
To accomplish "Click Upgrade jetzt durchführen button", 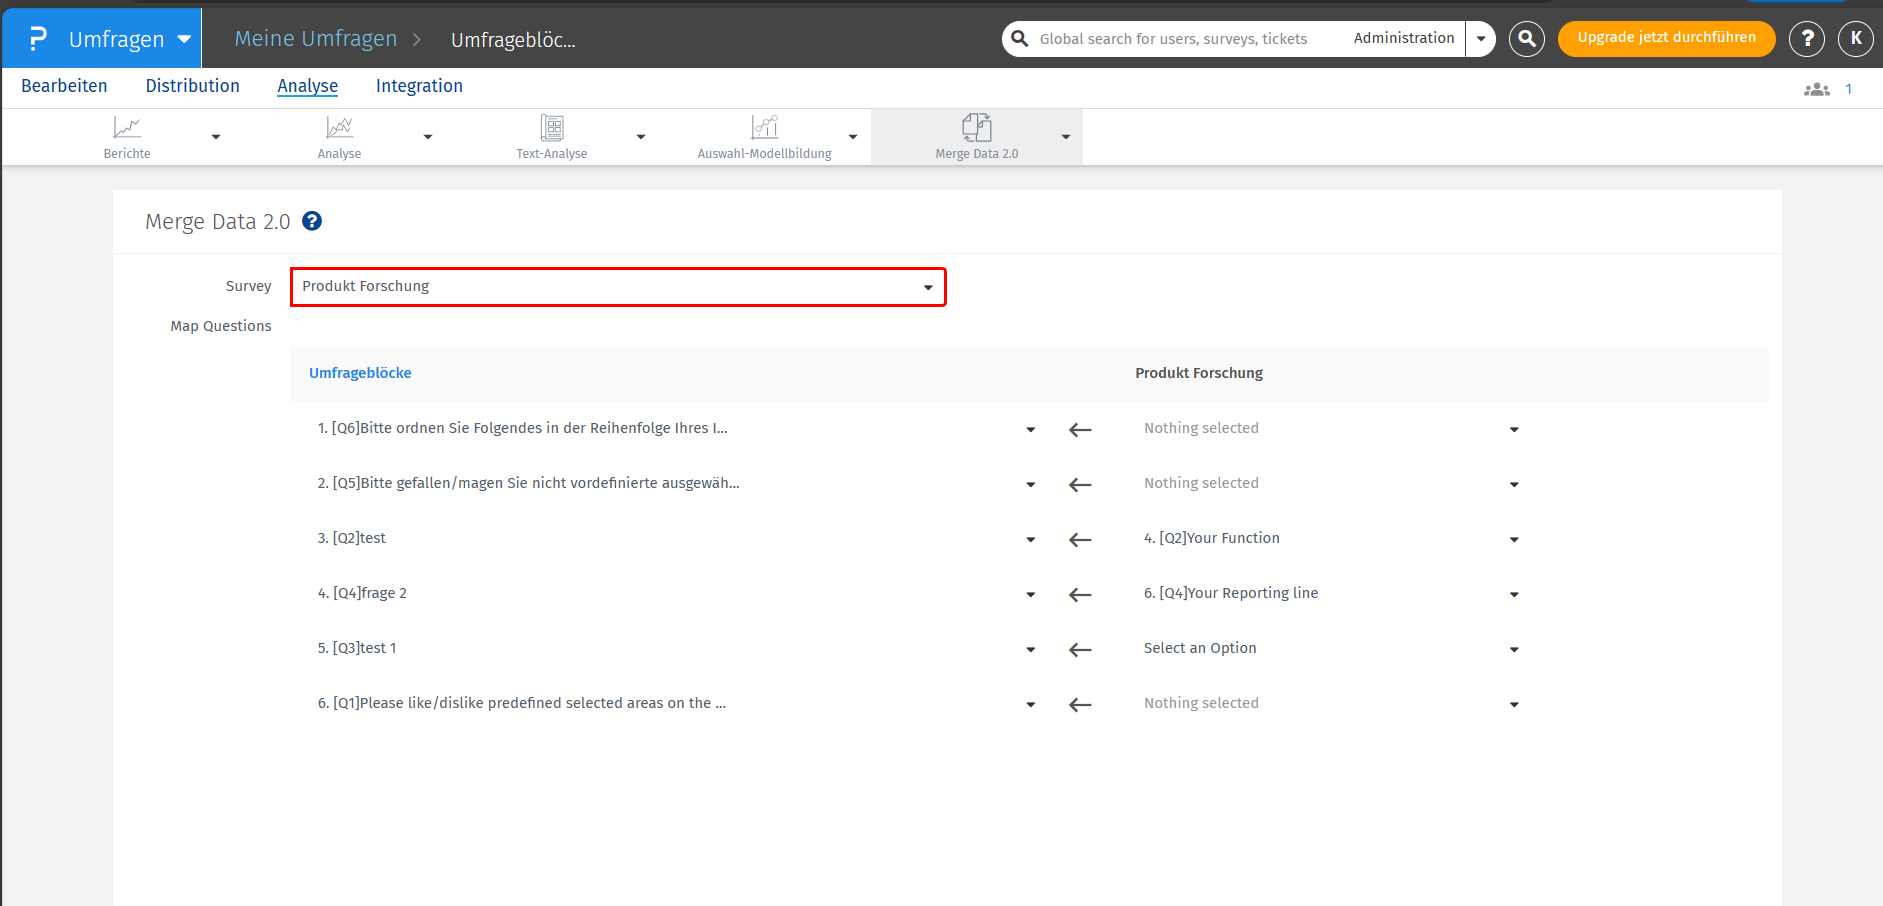I will [1666, 38].
